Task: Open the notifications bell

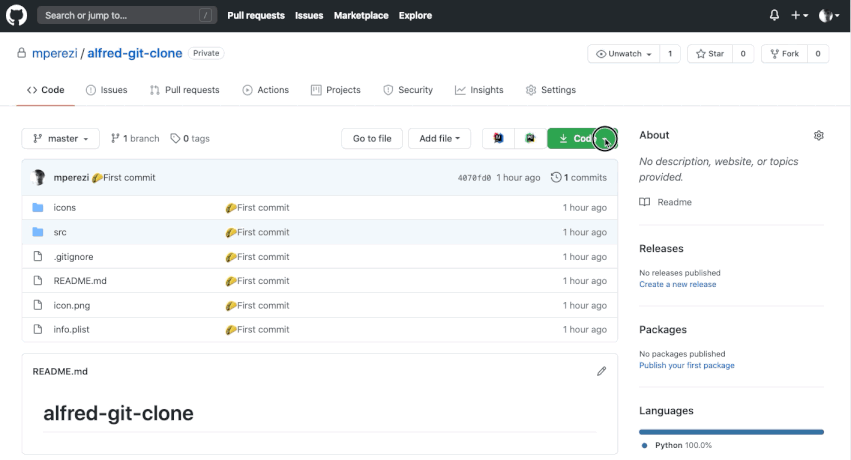Action: click(774, 15)
